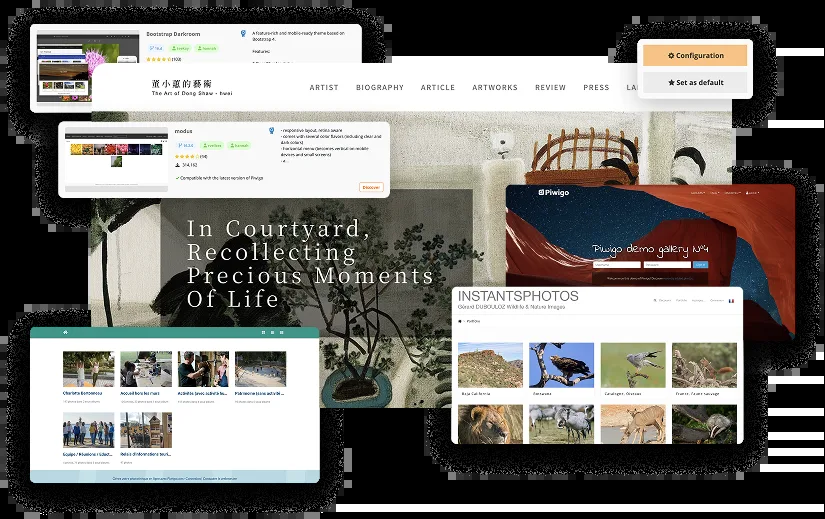This screenshot has height=519, width=825.
Task: Open the lion photo thumbnail
Action: pyautogui.click(x=490, y=424)
